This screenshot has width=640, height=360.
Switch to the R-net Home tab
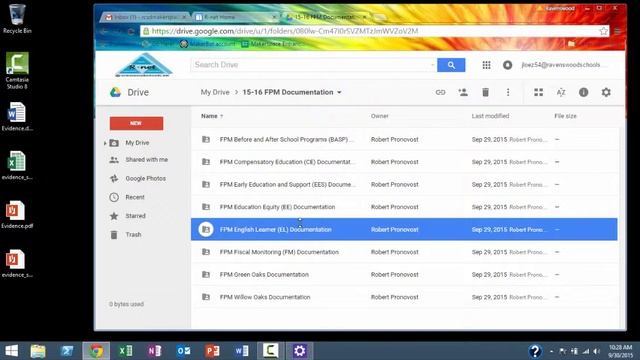point(235,17)
